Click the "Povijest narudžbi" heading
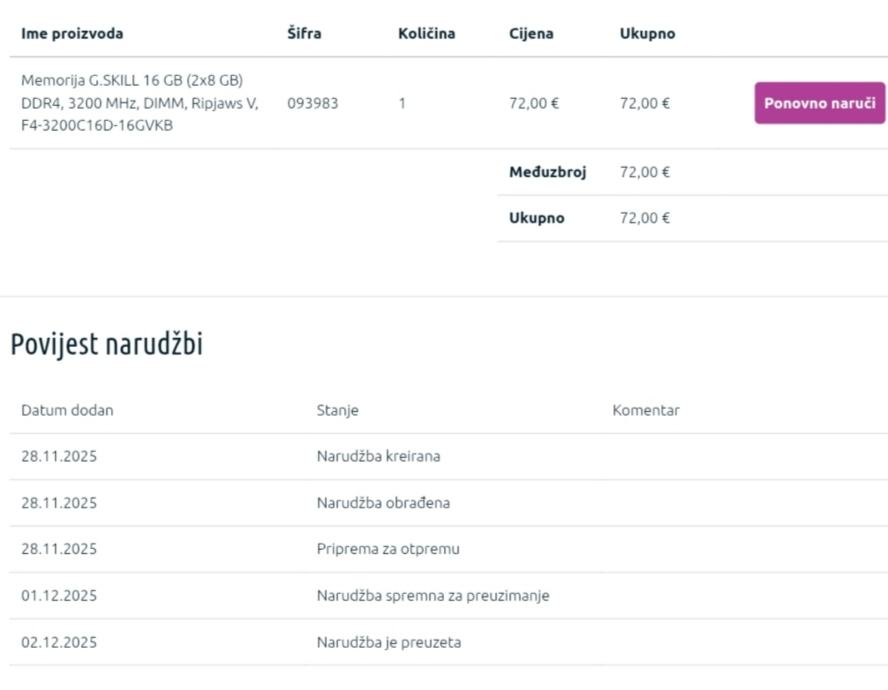Screen dimensions: 888x690 (x=107, y=345)
